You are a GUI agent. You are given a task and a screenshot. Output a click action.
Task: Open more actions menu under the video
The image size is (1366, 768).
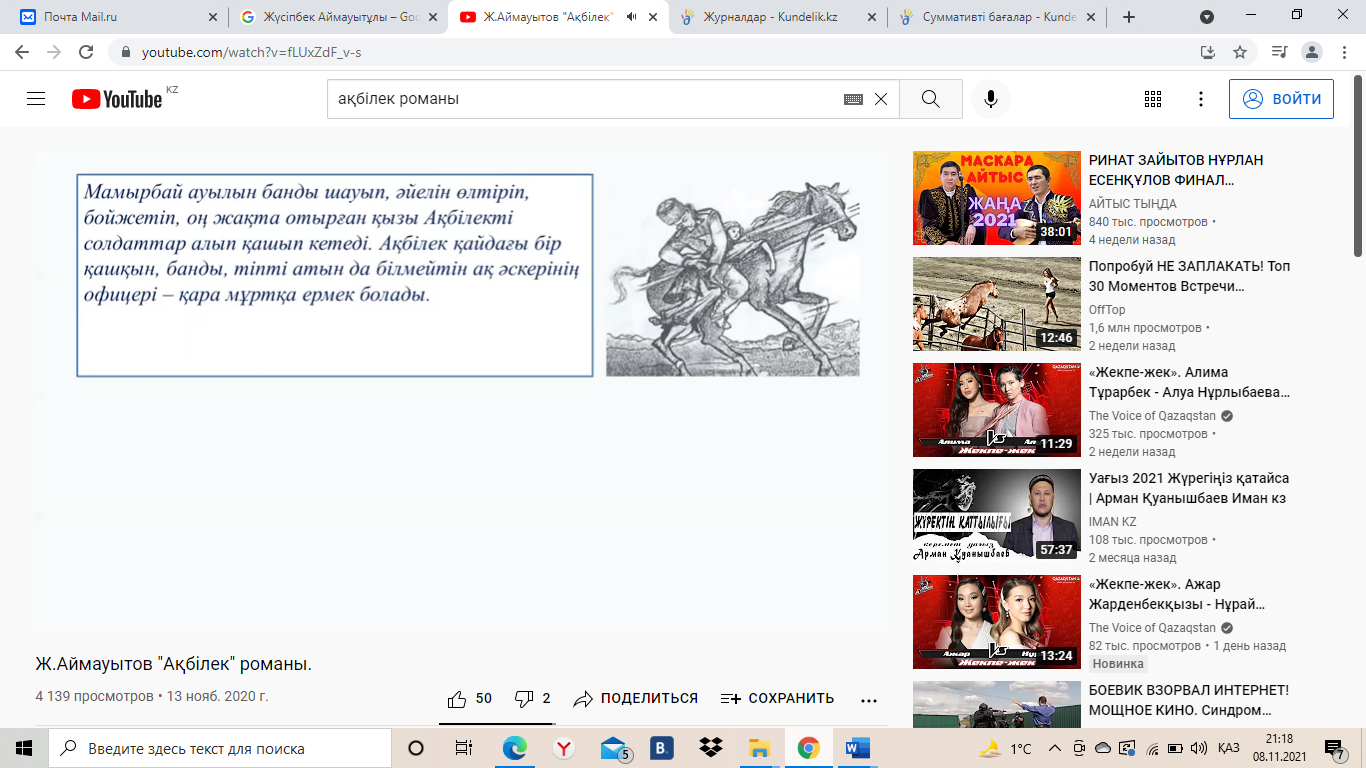tap(869, 699)
